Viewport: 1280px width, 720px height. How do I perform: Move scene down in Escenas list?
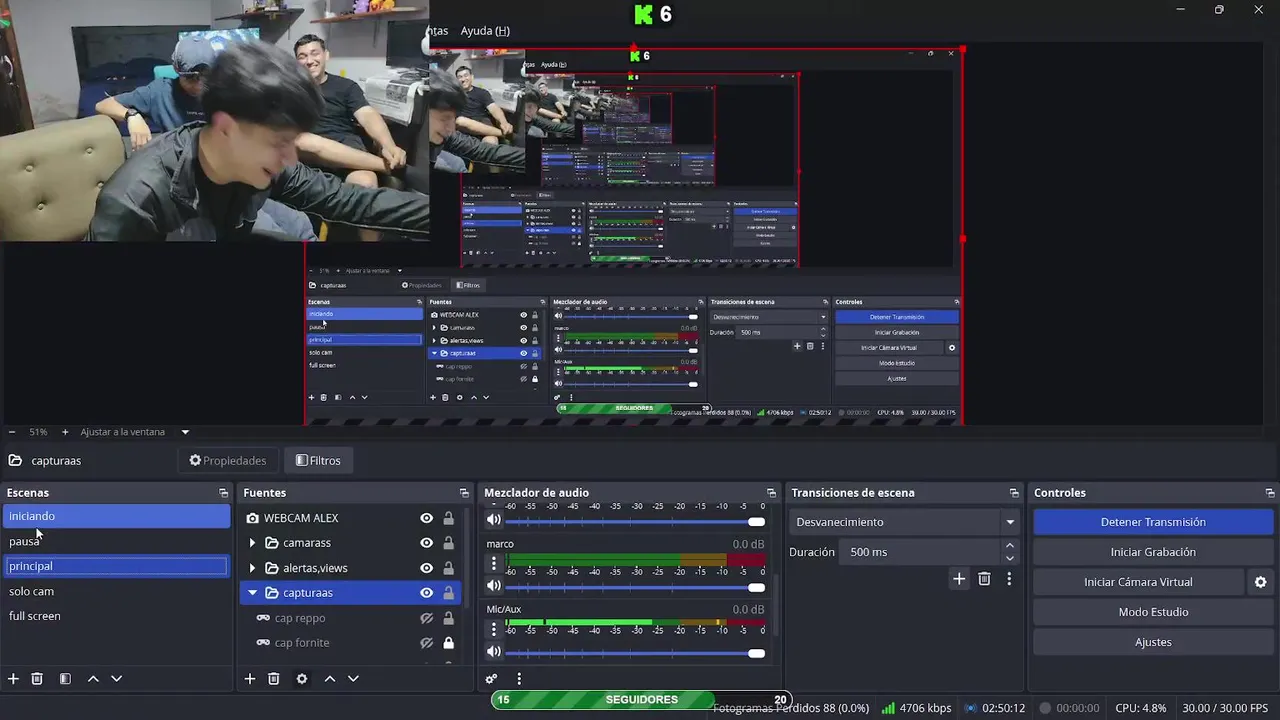[x=116, y=678]
